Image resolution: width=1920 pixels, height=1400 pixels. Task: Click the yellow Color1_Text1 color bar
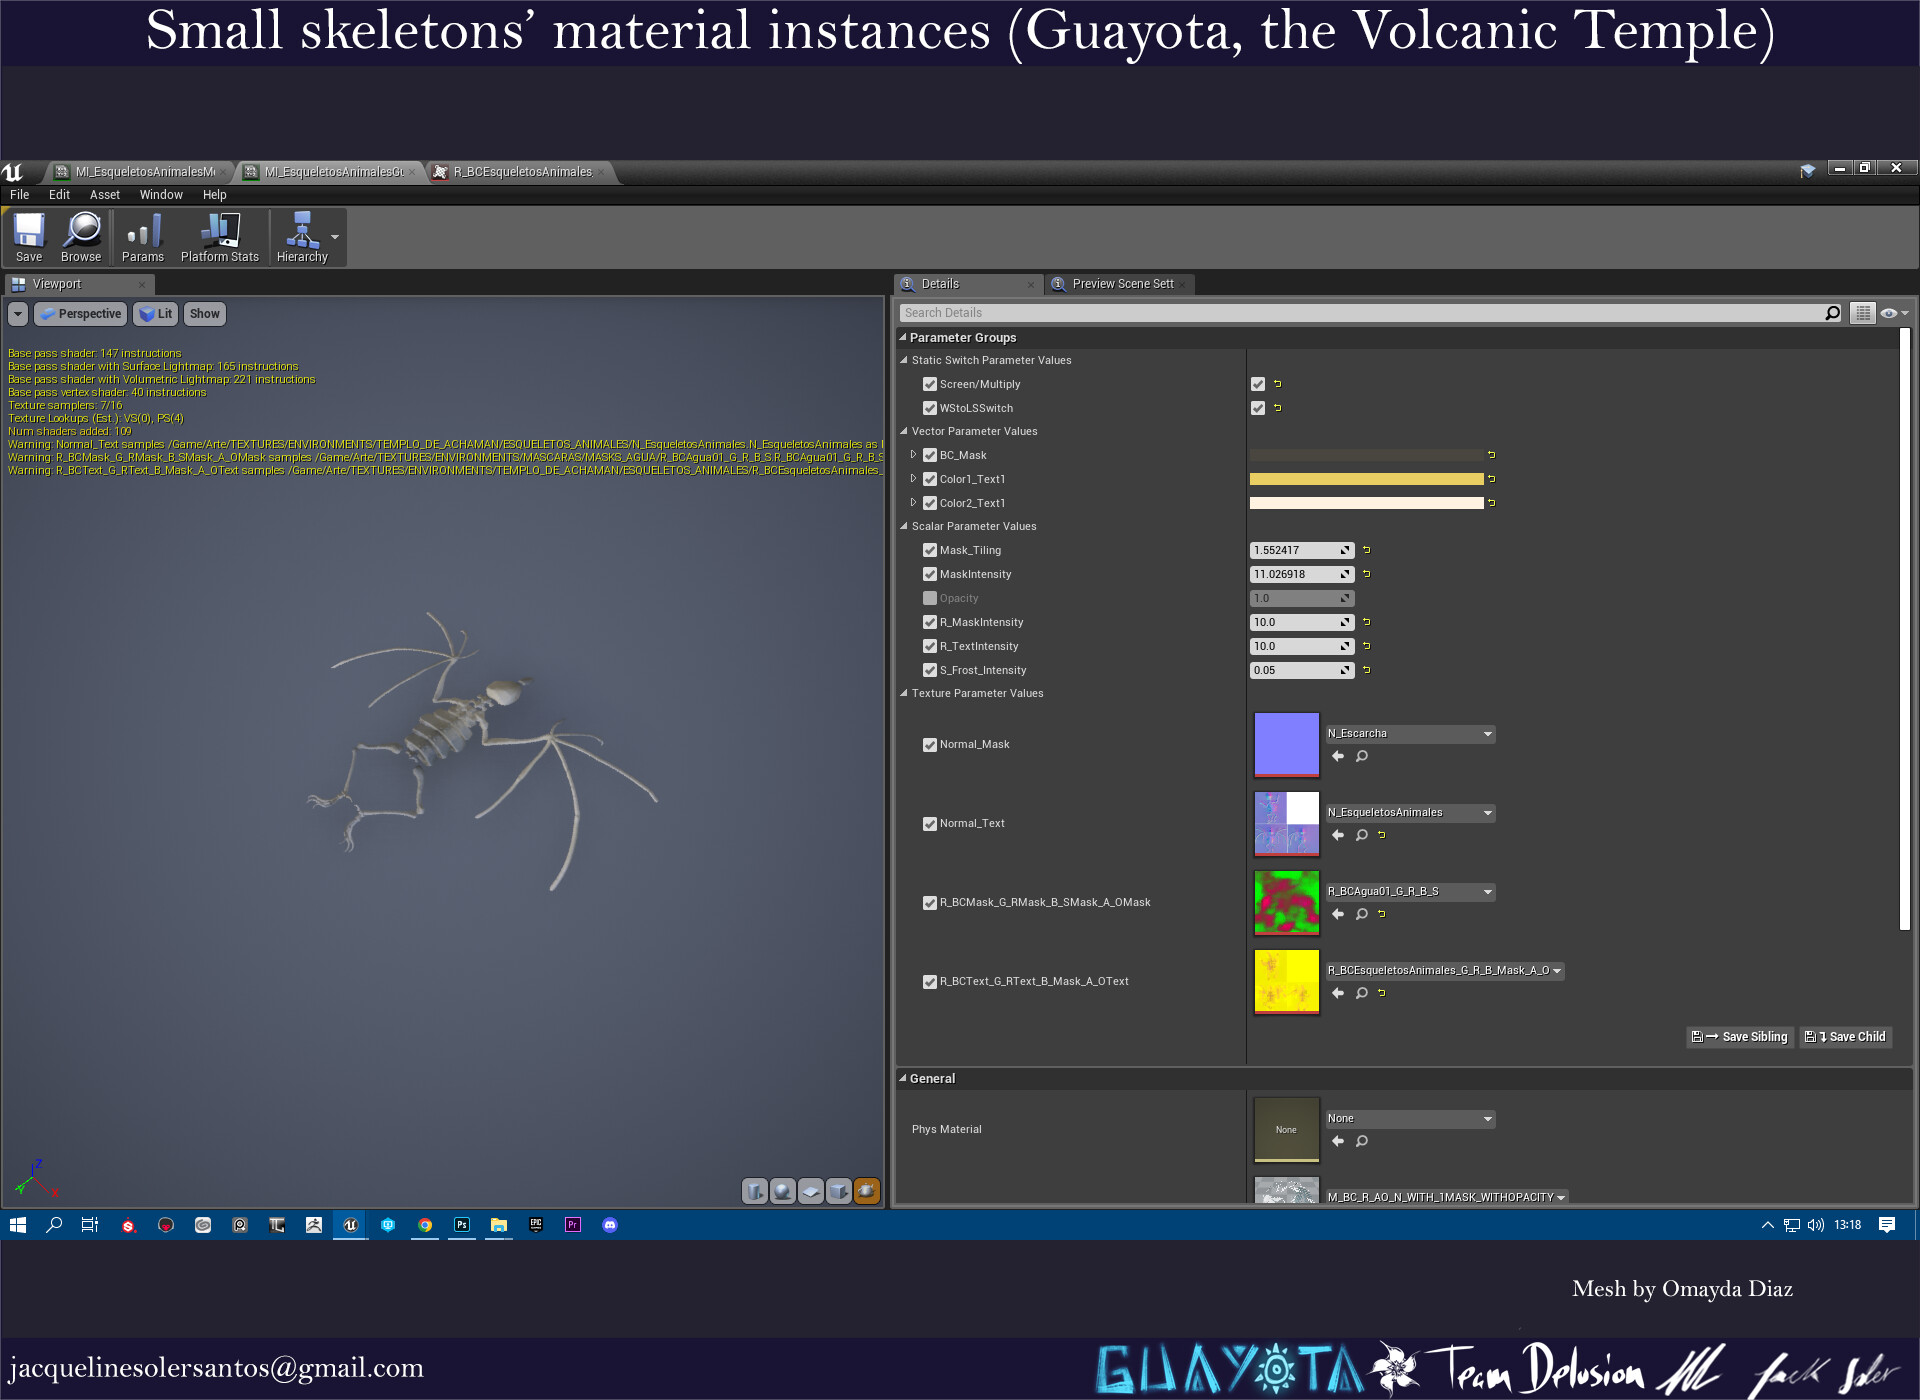(1366, 479)
